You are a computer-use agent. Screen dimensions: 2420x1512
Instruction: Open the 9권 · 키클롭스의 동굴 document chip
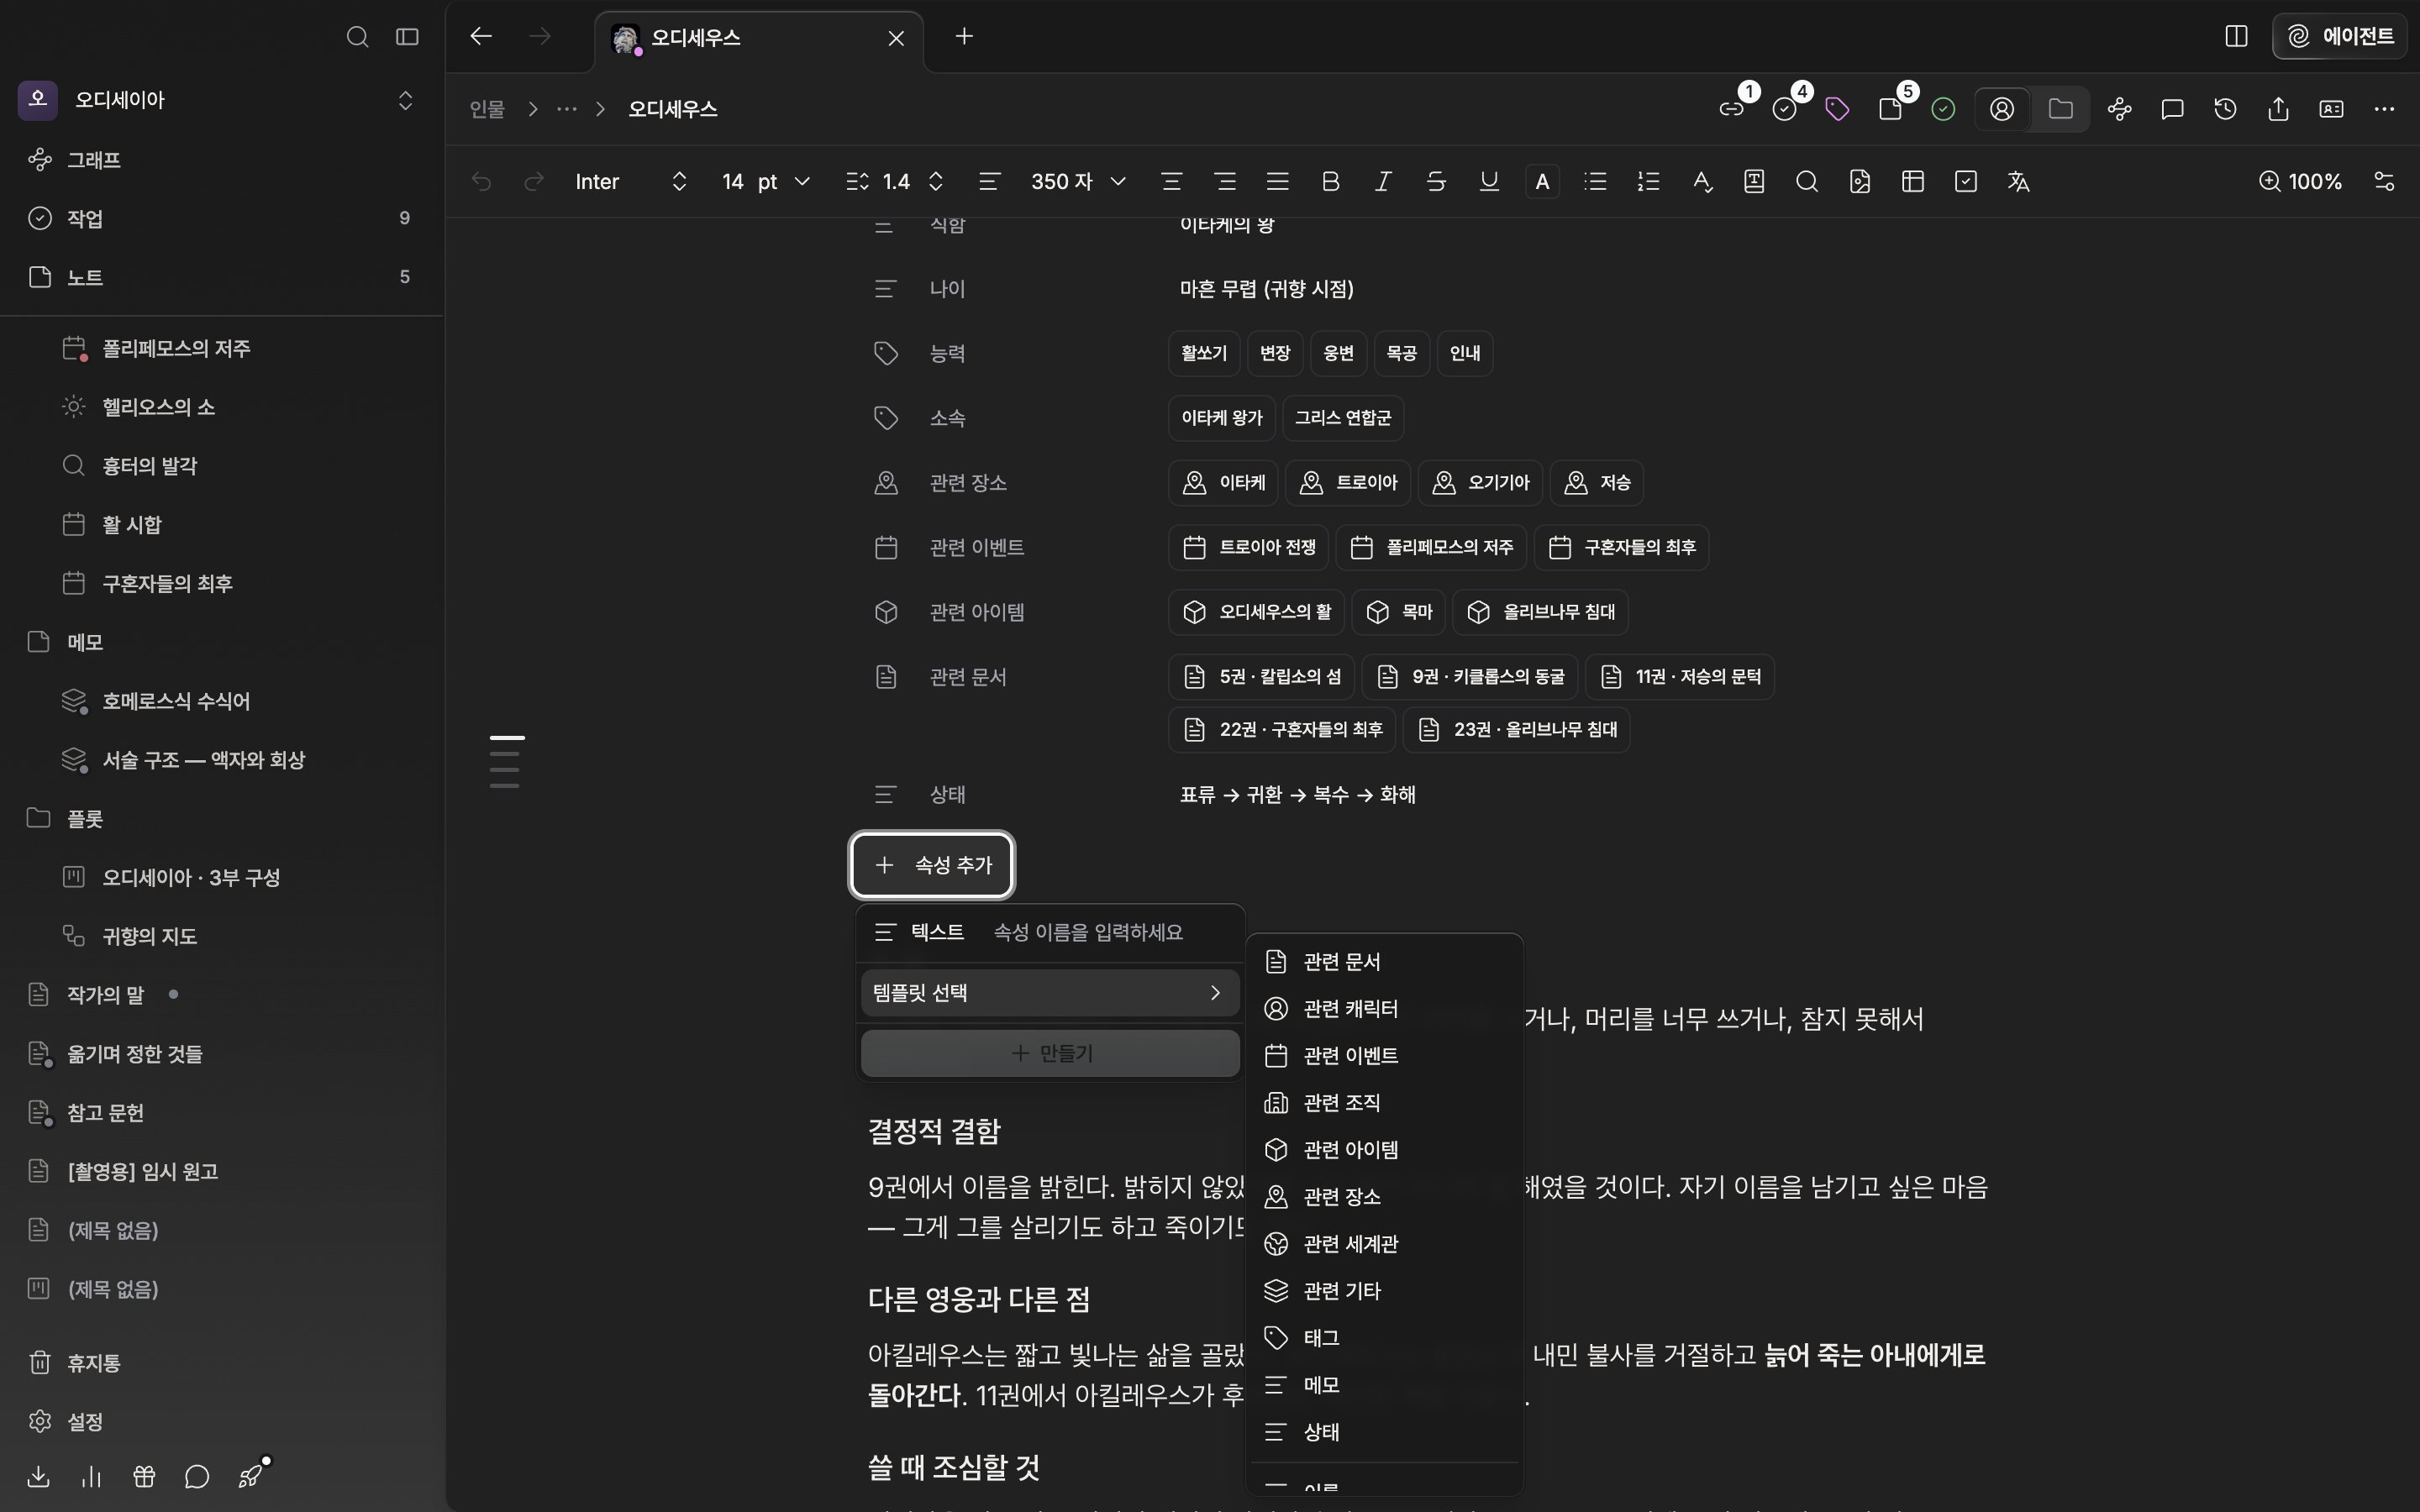coord(1470,677)
